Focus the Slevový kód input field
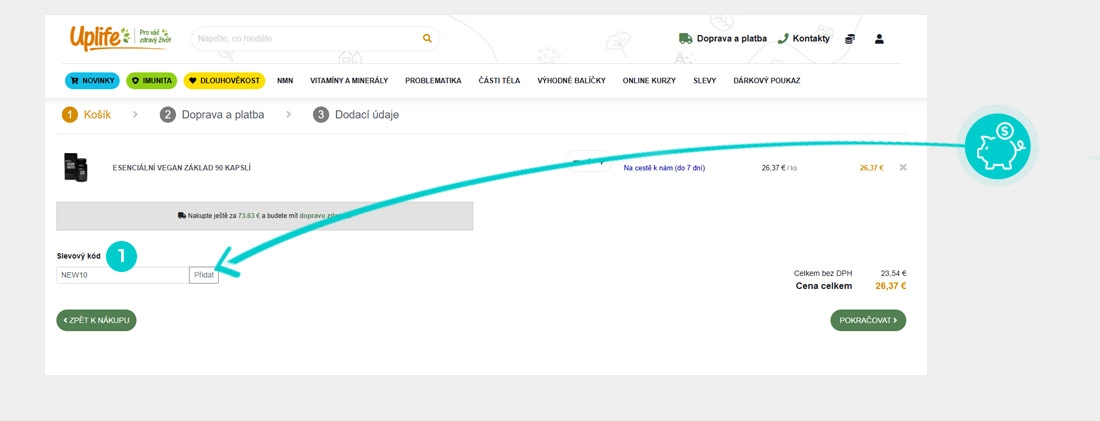Viewport: 1100px width, 421px height. 122,275
